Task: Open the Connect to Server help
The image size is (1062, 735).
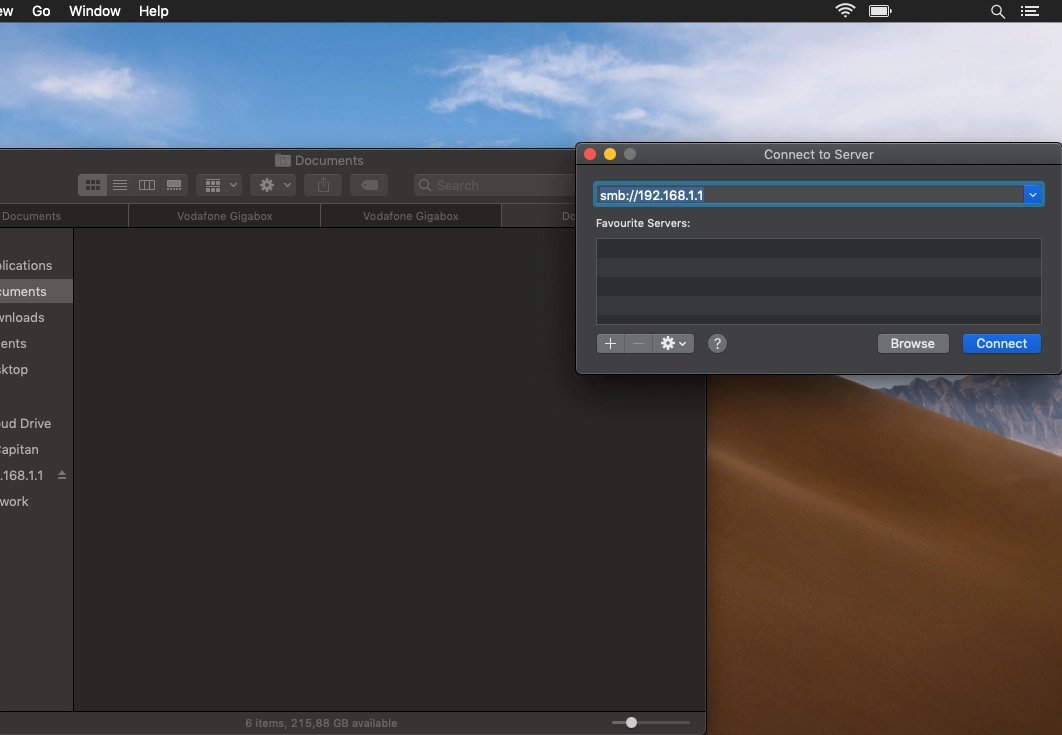Action: [717, 343]
